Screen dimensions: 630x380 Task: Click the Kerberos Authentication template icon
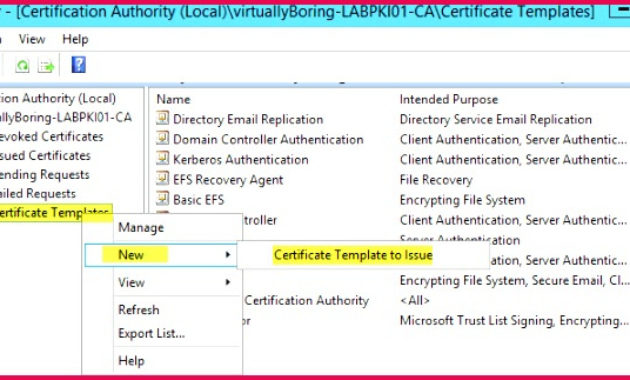[x=162, y=158]
